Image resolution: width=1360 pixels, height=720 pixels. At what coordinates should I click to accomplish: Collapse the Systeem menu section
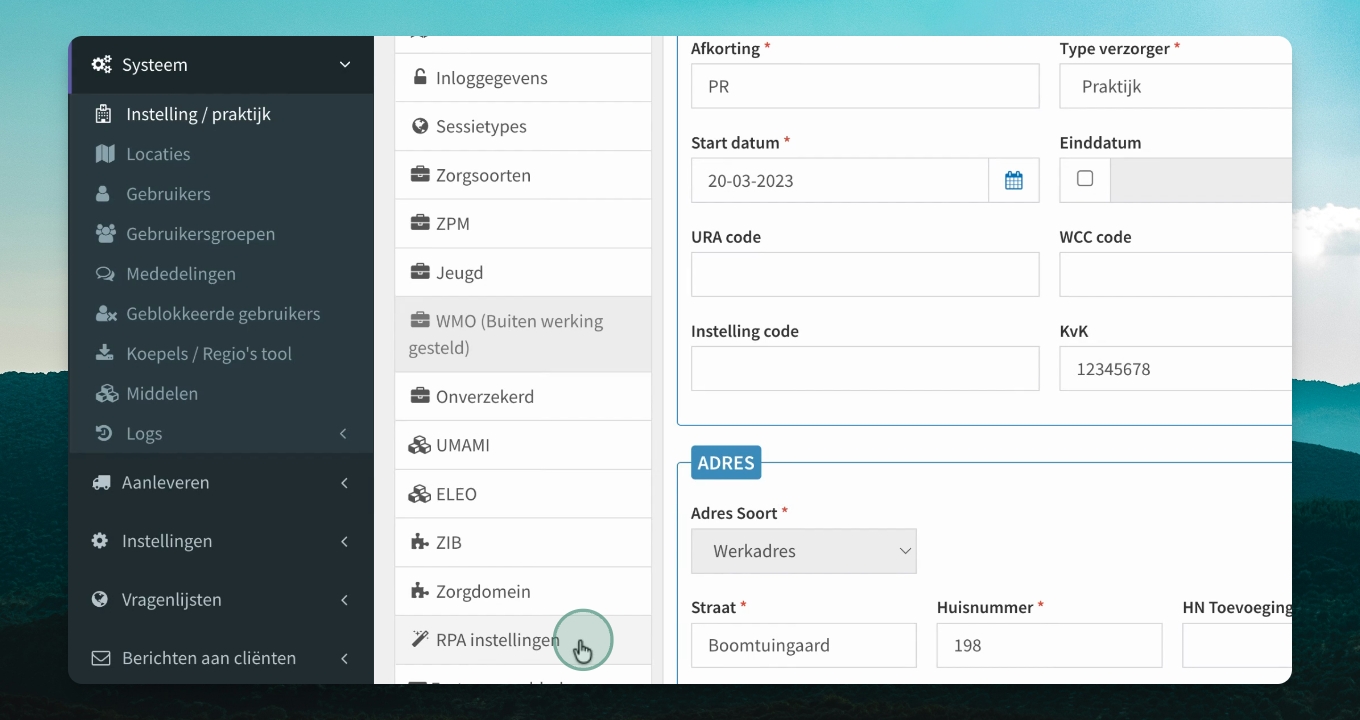[345, 65]
